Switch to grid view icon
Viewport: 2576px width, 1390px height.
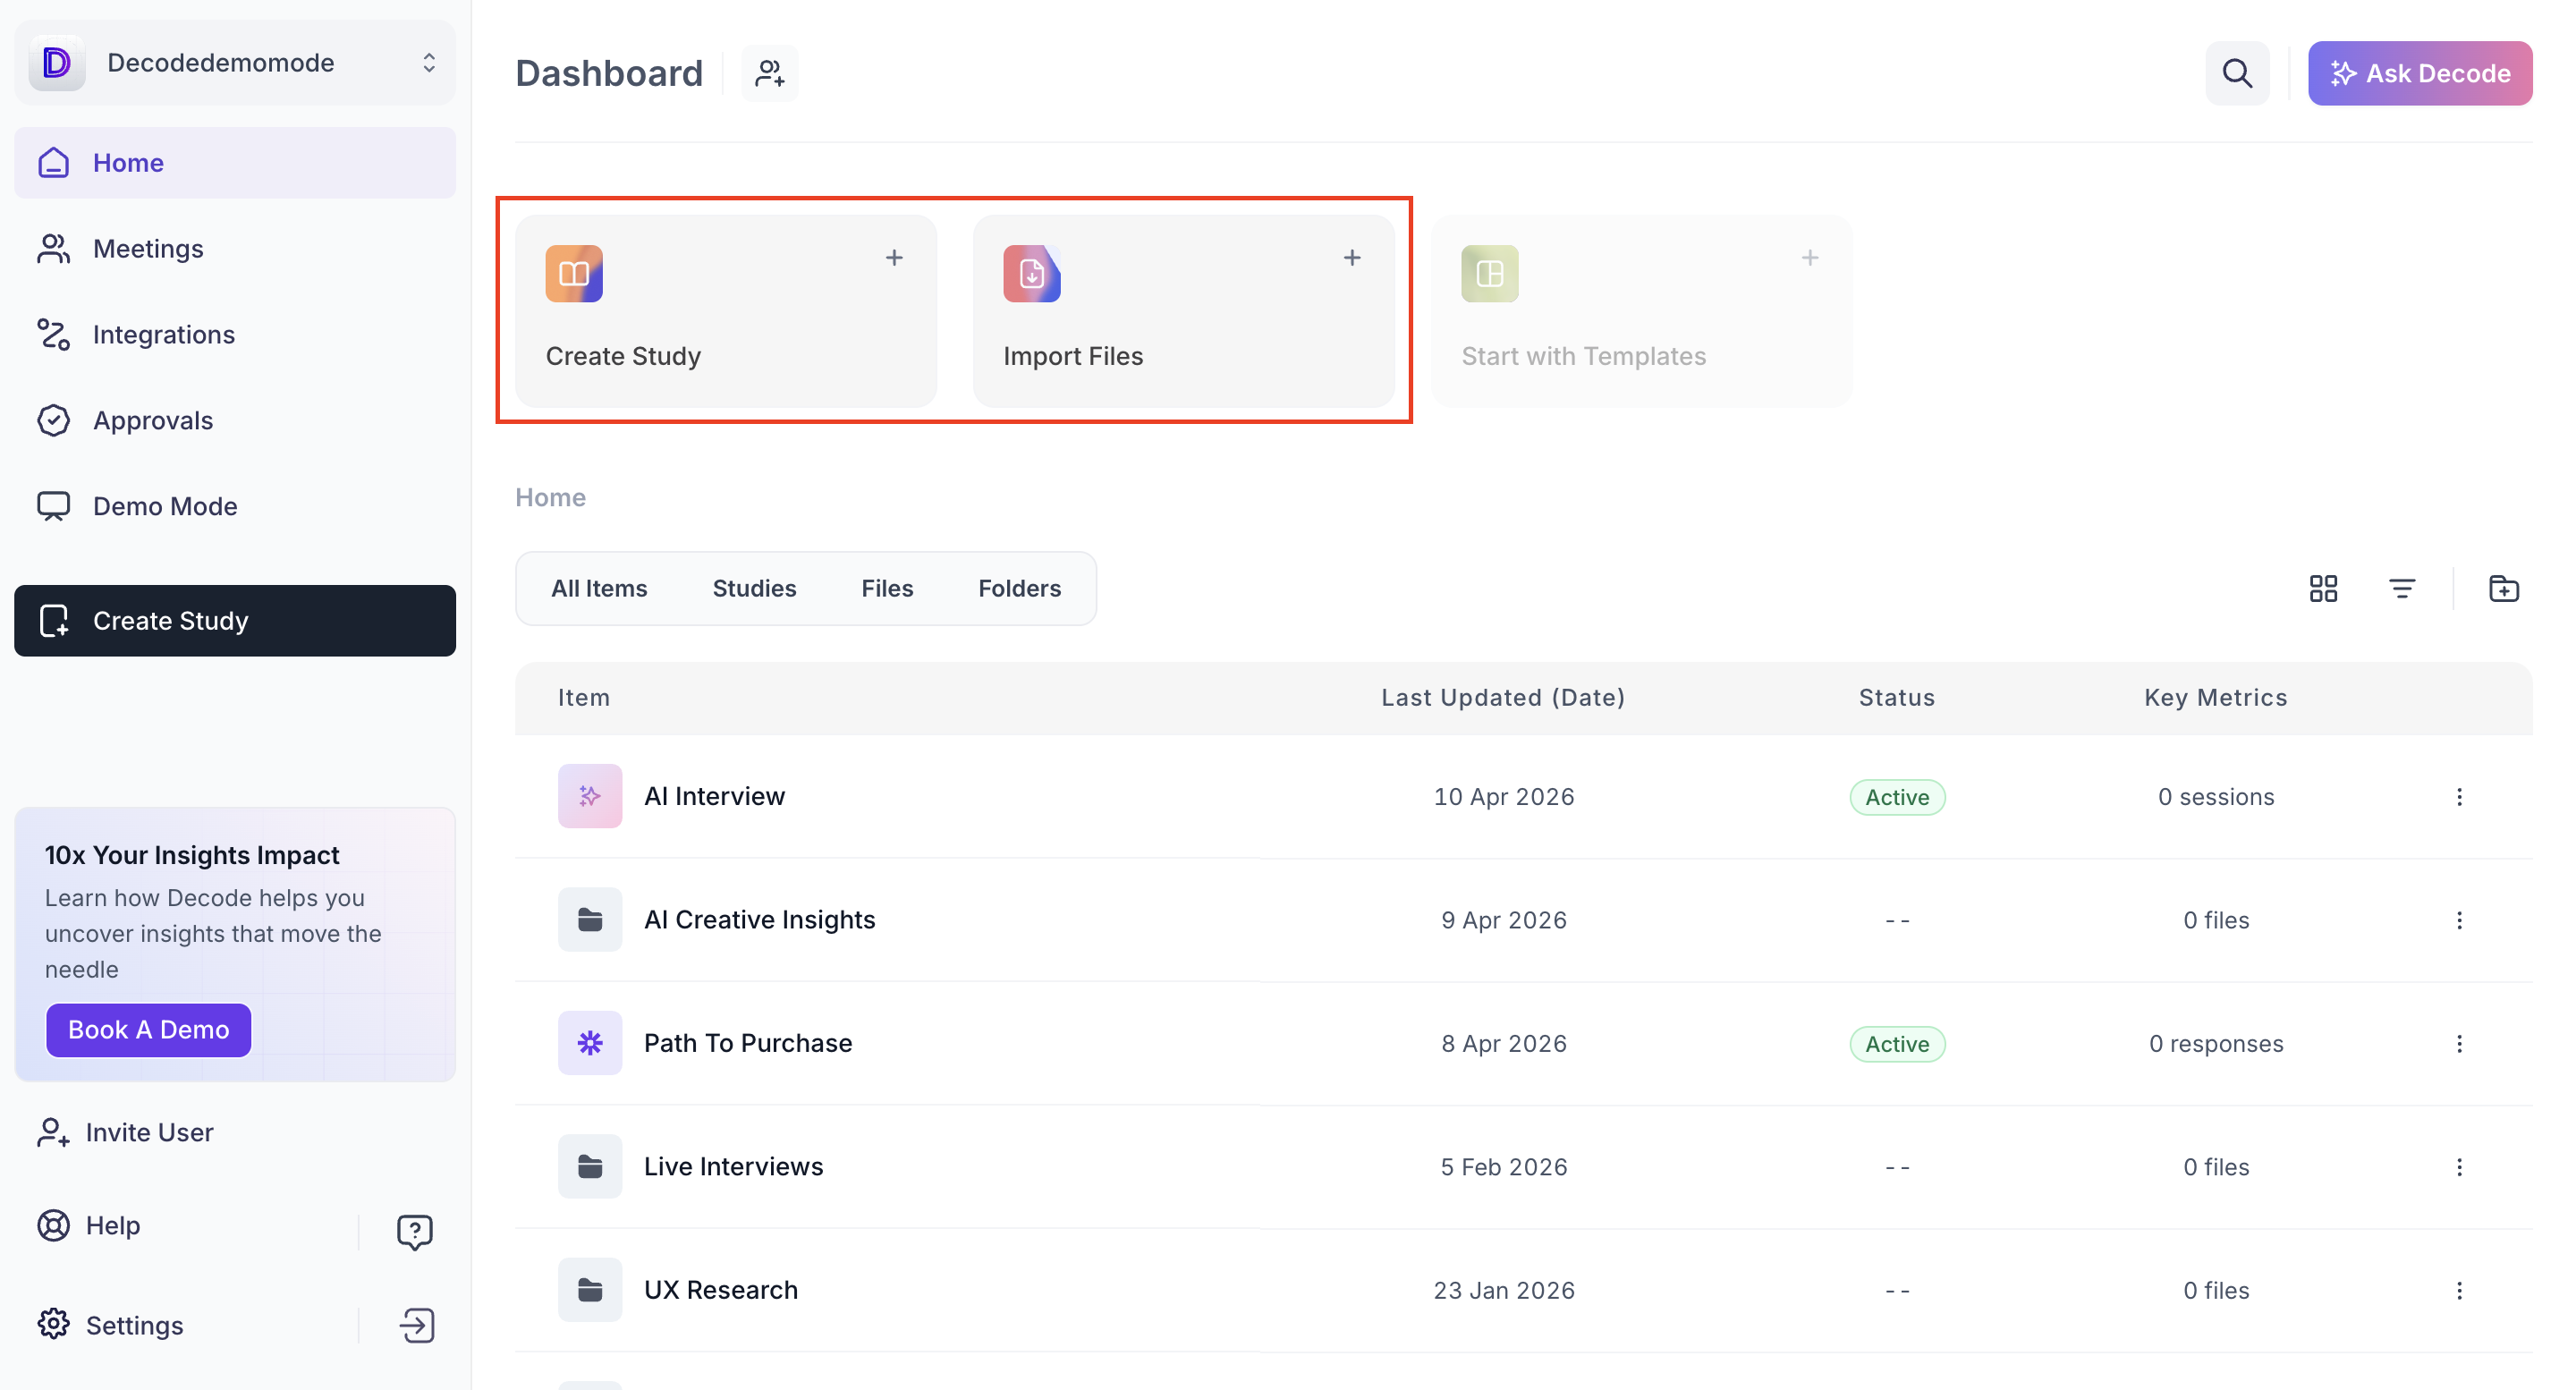pos(2323,588)
